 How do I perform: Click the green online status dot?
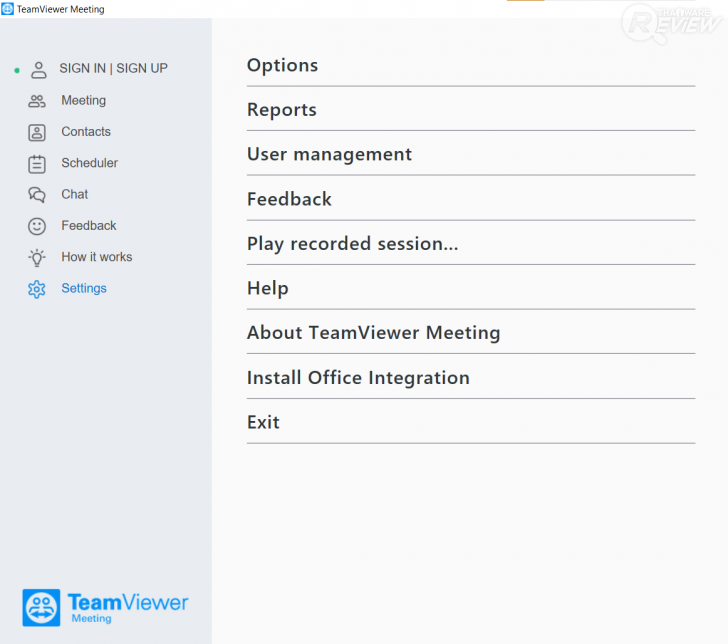[x=17, y=71]
